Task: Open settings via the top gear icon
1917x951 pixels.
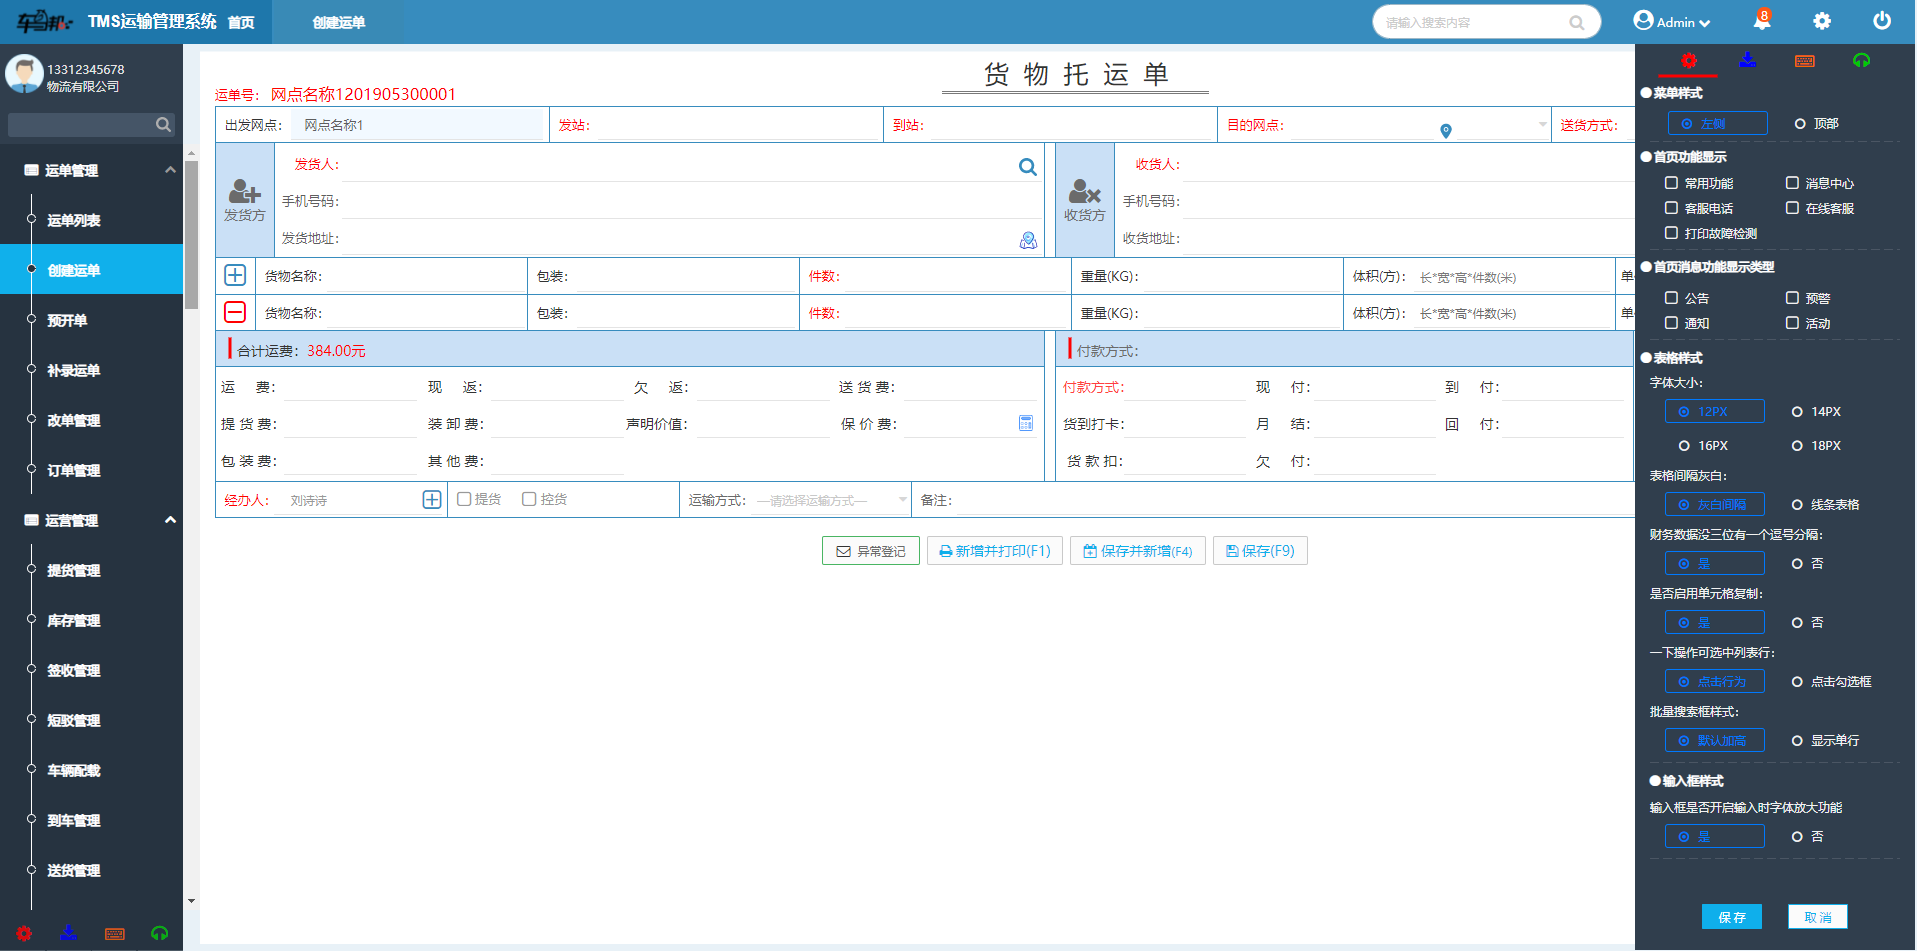Action: 1821,22
